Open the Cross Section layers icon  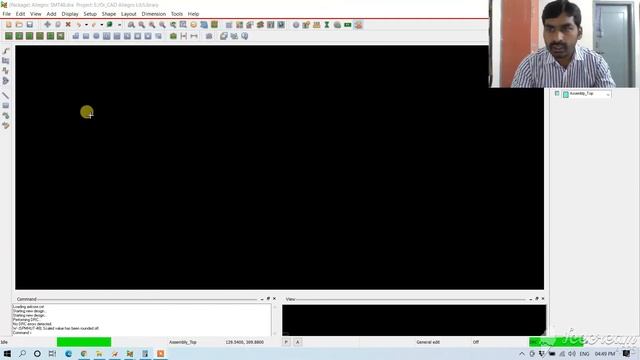pyautogui.click(x=260, y=25)
